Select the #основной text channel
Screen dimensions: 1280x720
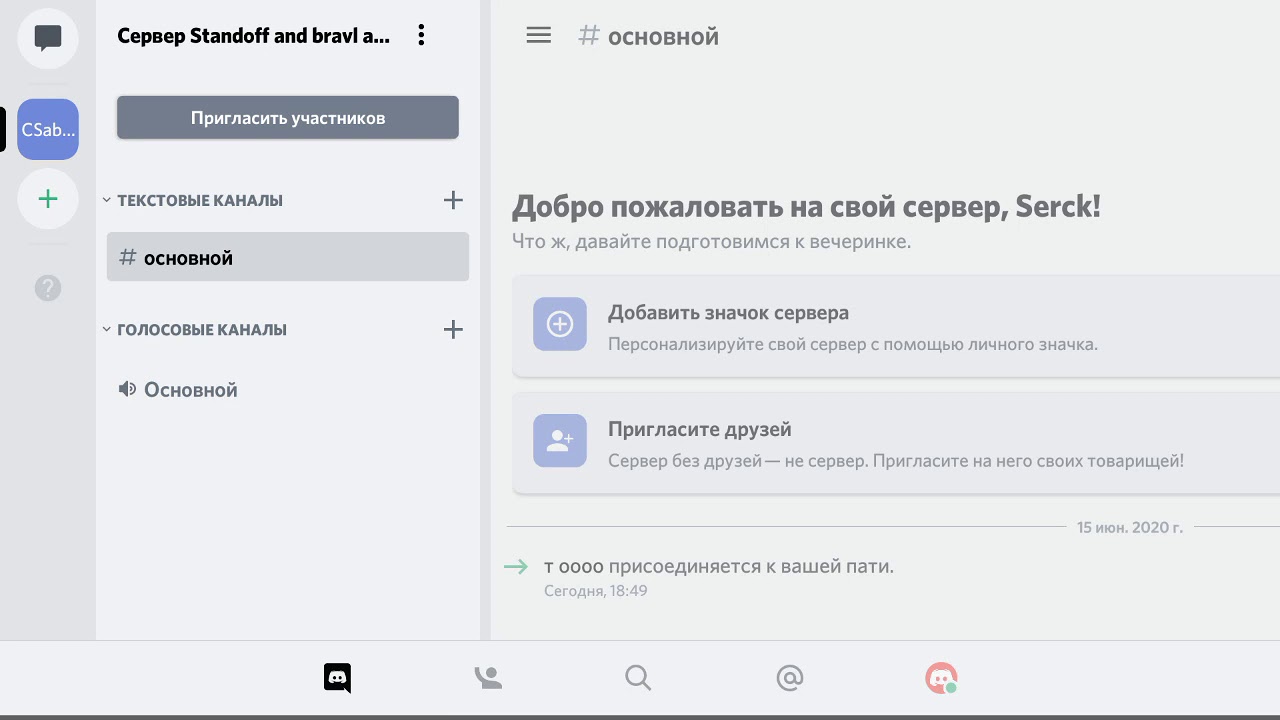tap(288, 257)
